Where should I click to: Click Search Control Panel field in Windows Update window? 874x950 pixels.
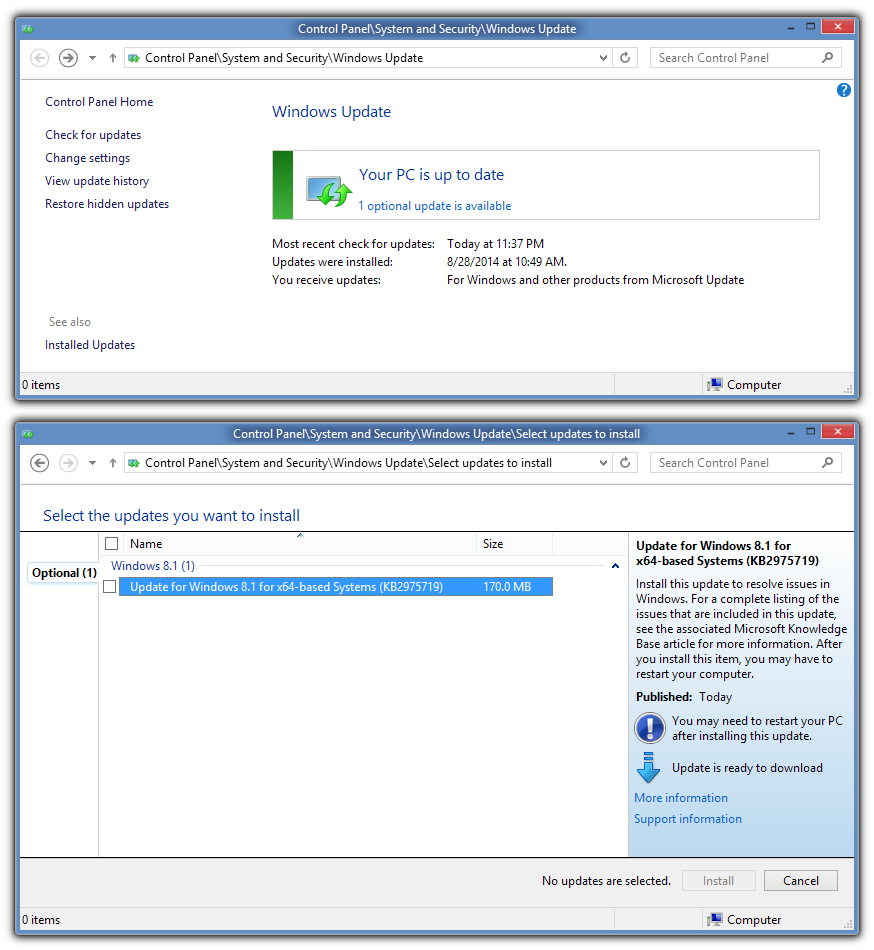coord(745,58)
